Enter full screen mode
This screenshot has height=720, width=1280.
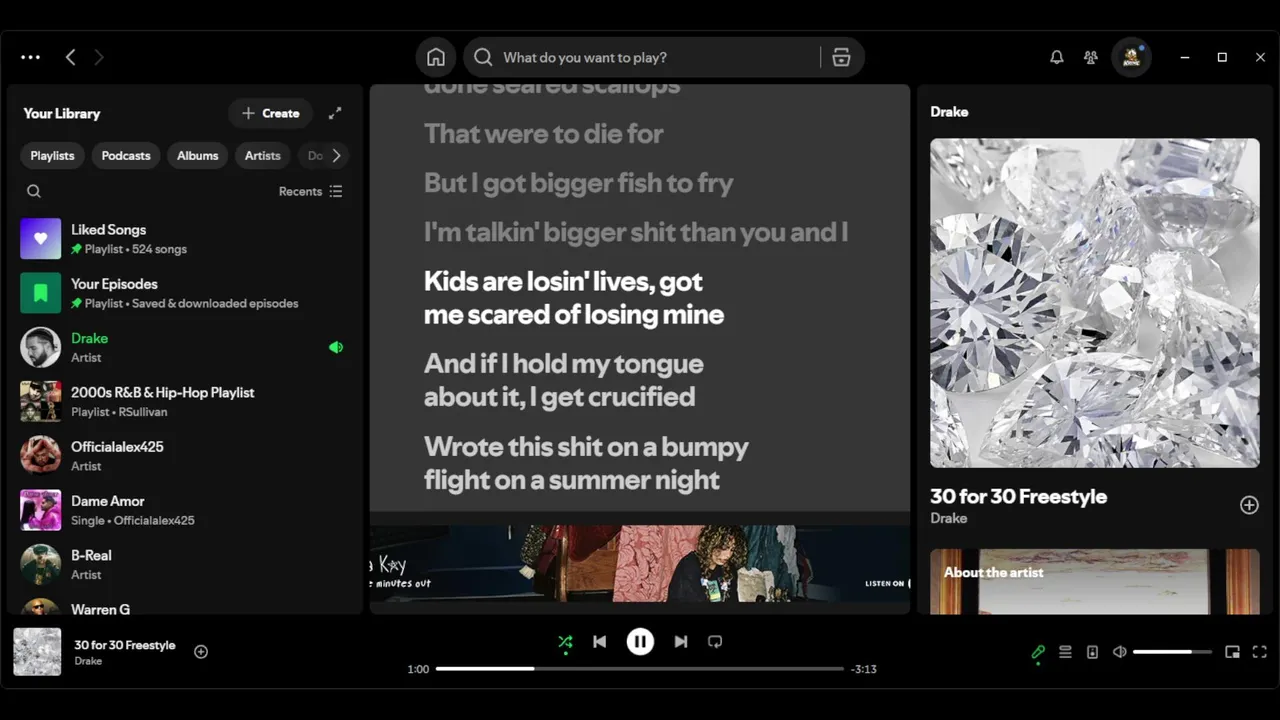(x=1259, y=652)
